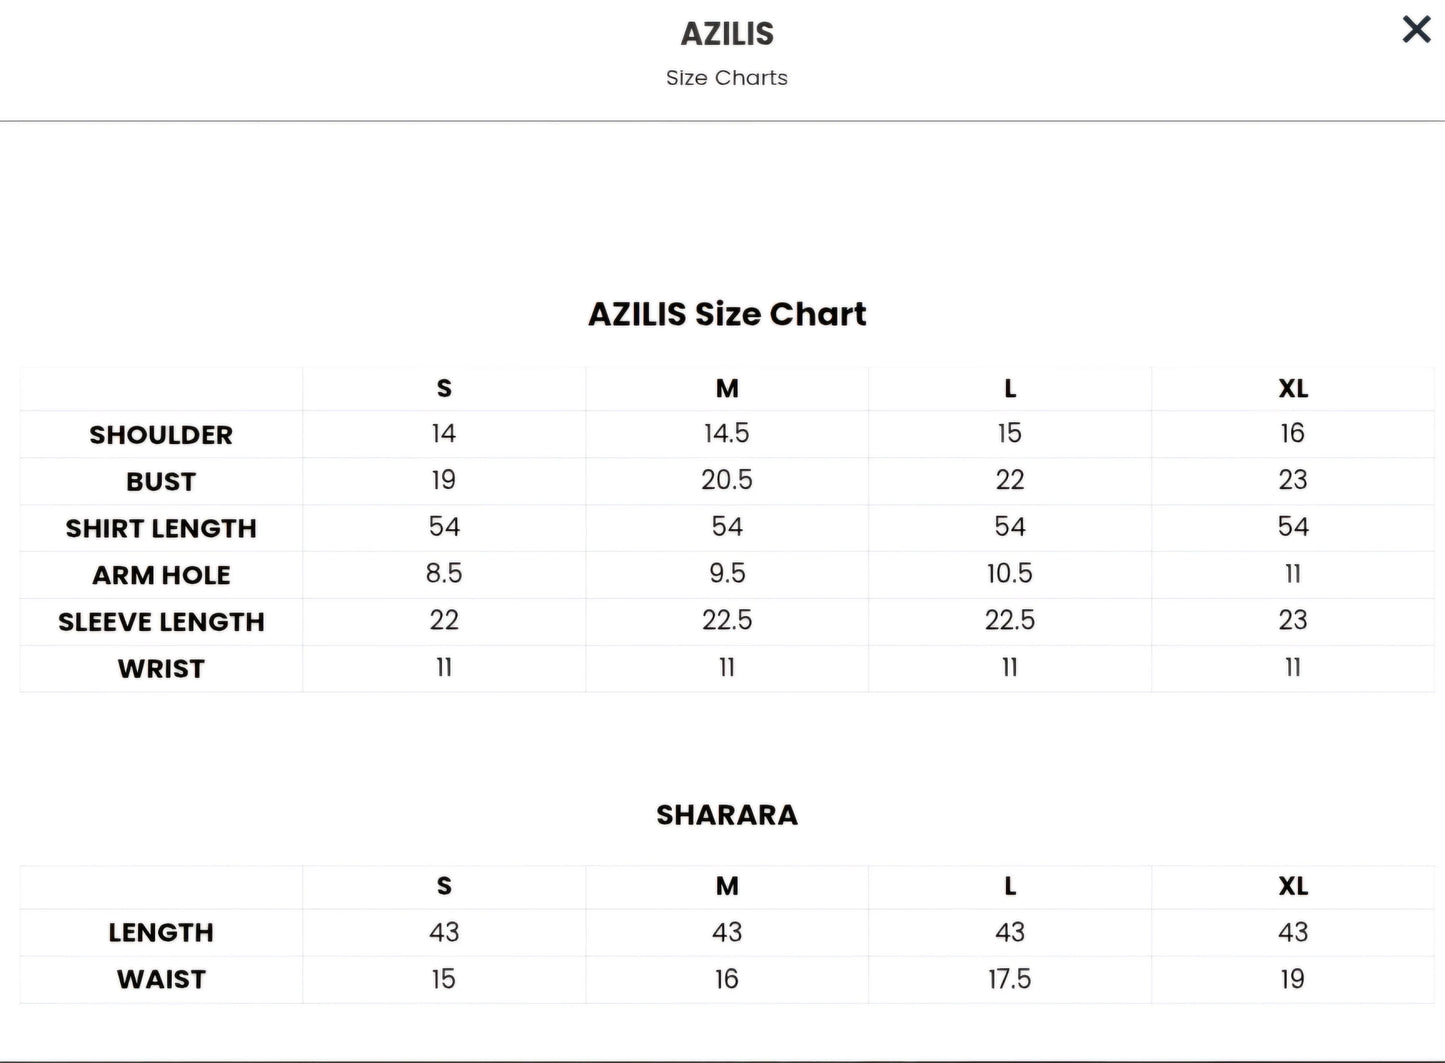Click the WRIST row label
The height and width of the screenshot is (1063, 1445).
point(161,669)
